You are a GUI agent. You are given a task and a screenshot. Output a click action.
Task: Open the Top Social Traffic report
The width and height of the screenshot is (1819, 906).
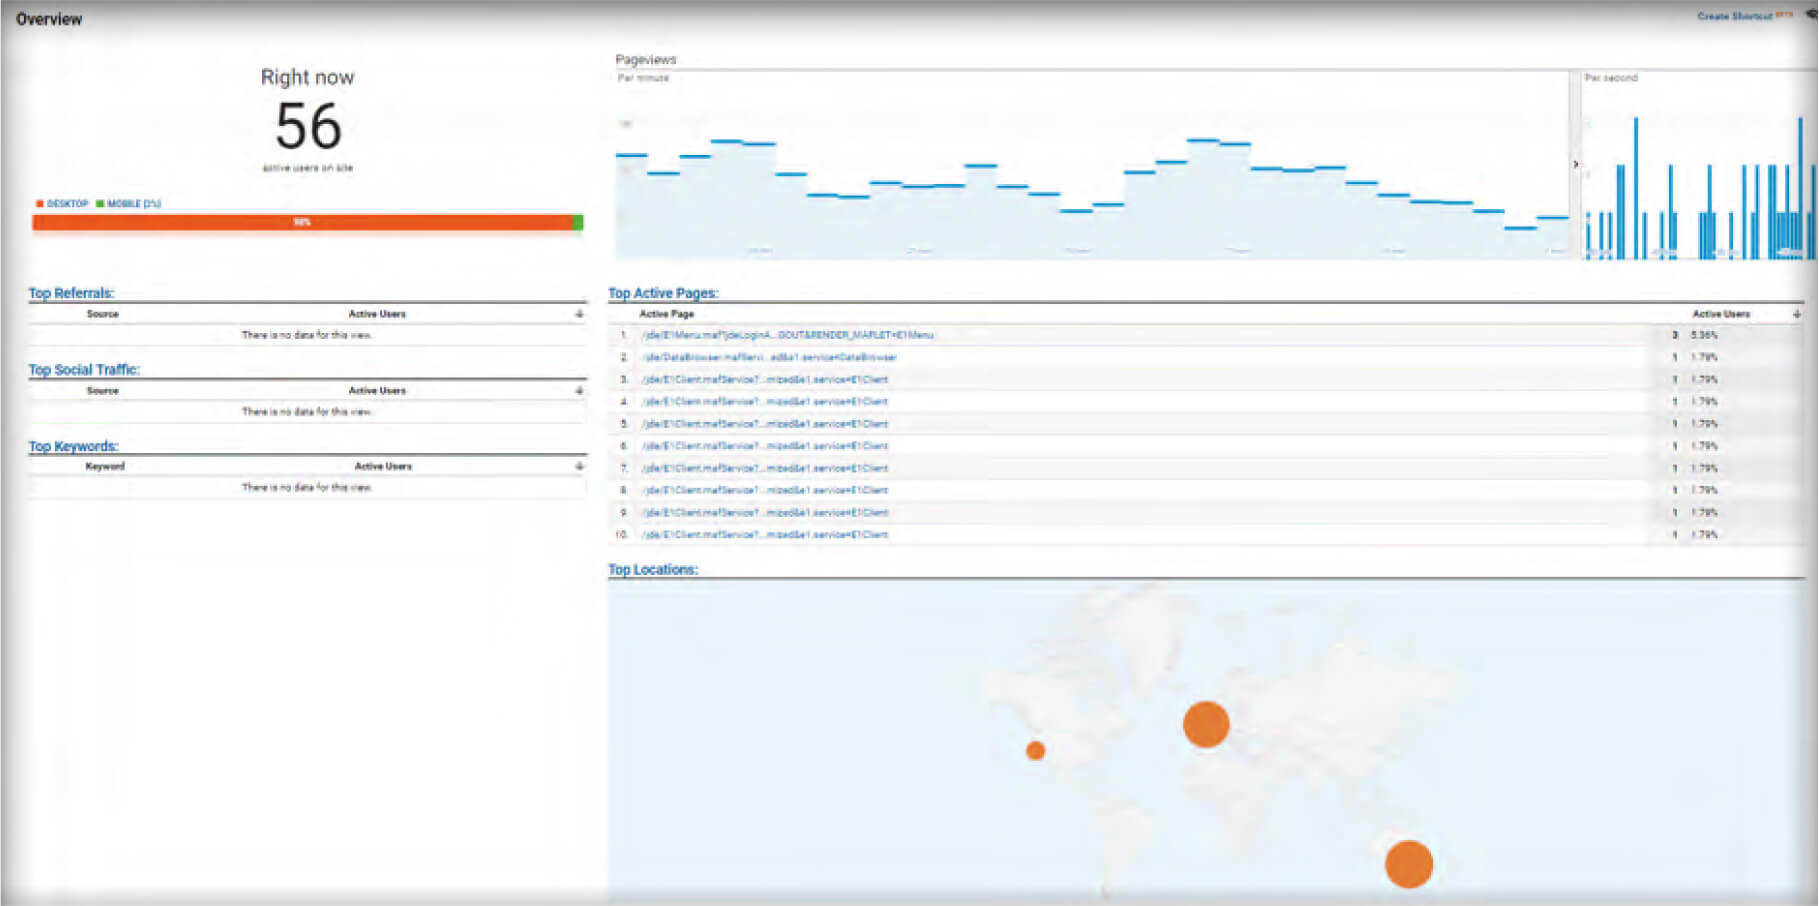[84, 370]
